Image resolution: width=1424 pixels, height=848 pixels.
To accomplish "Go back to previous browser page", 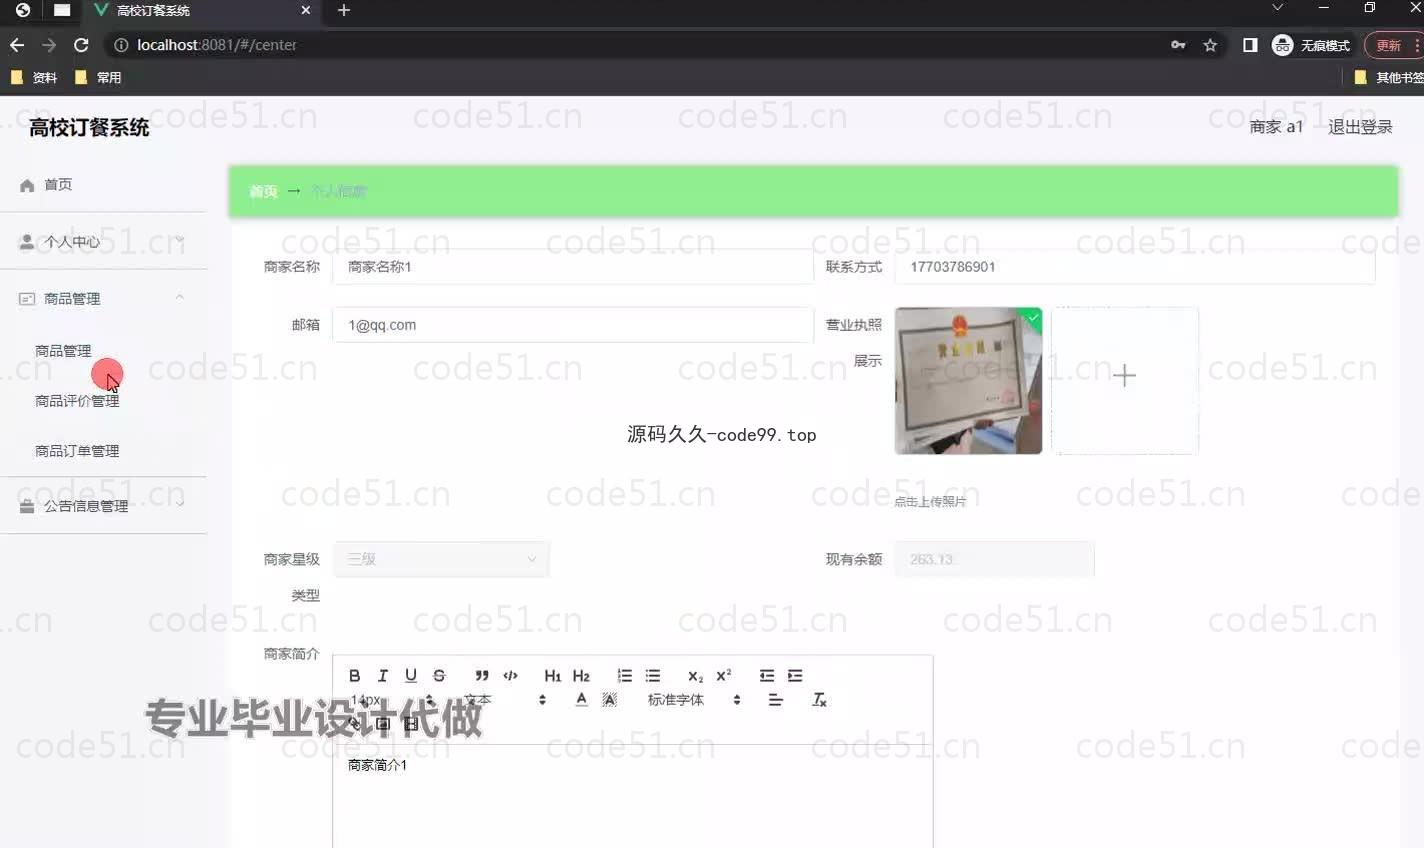I will [x=16, y=45].
